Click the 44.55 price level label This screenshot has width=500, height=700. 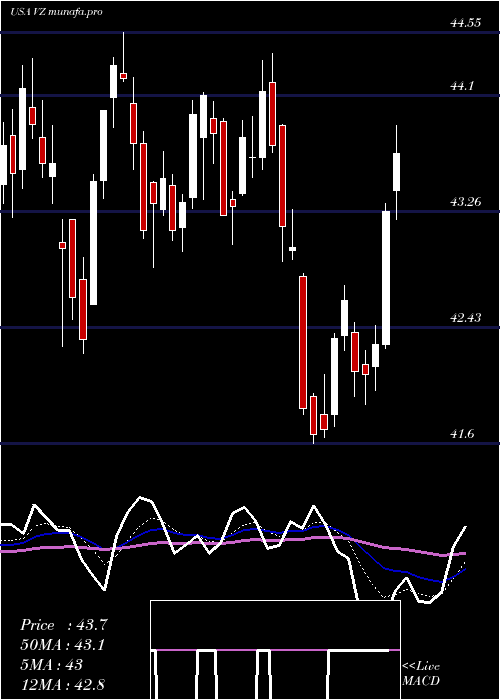click(x=466, y=23)
